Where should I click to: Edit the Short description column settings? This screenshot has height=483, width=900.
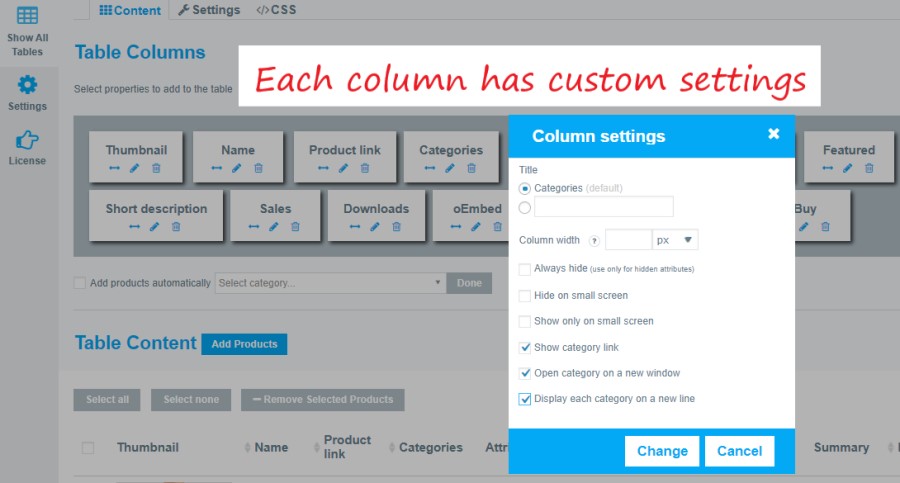point(155,227)
